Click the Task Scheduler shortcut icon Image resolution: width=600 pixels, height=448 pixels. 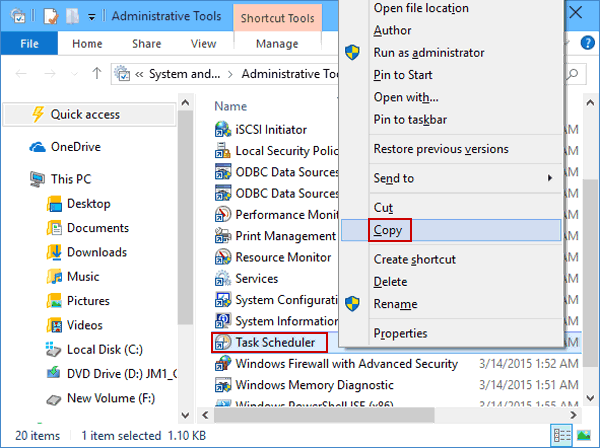tap(222, 342)
